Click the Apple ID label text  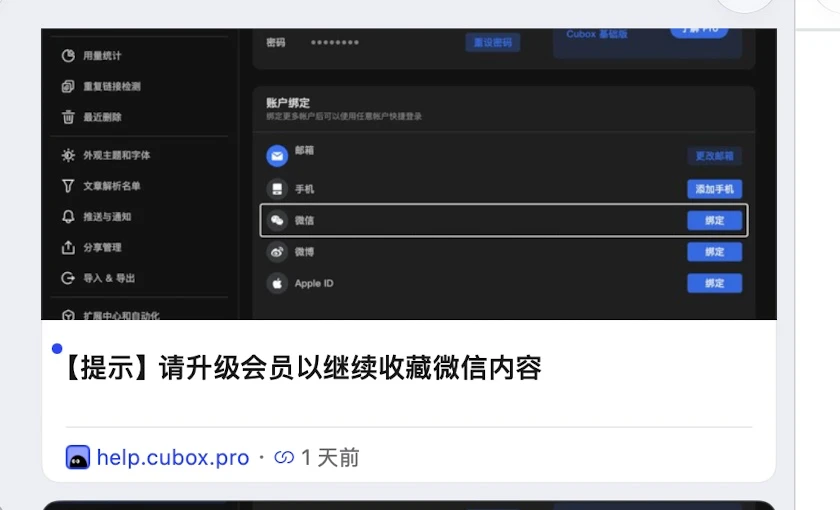[314, 283]
